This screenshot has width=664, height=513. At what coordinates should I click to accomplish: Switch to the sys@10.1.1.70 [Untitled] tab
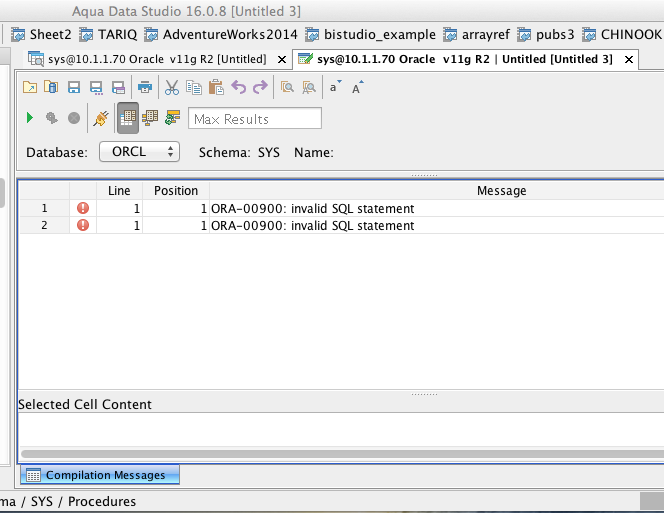[157, 59]
